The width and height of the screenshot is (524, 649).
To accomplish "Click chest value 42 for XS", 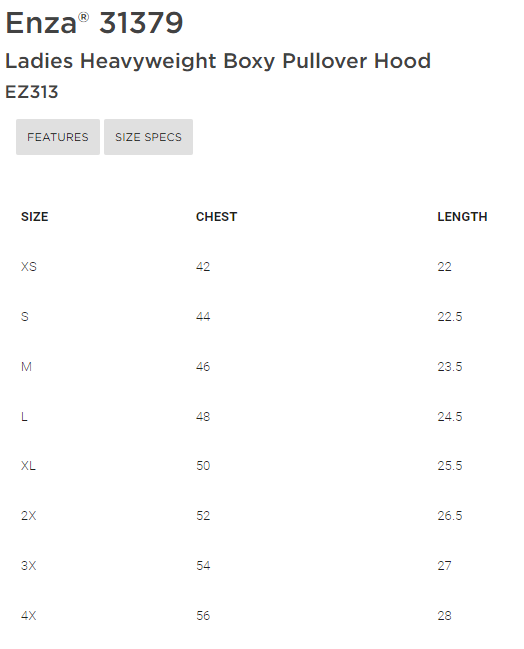I will point(203,267).
